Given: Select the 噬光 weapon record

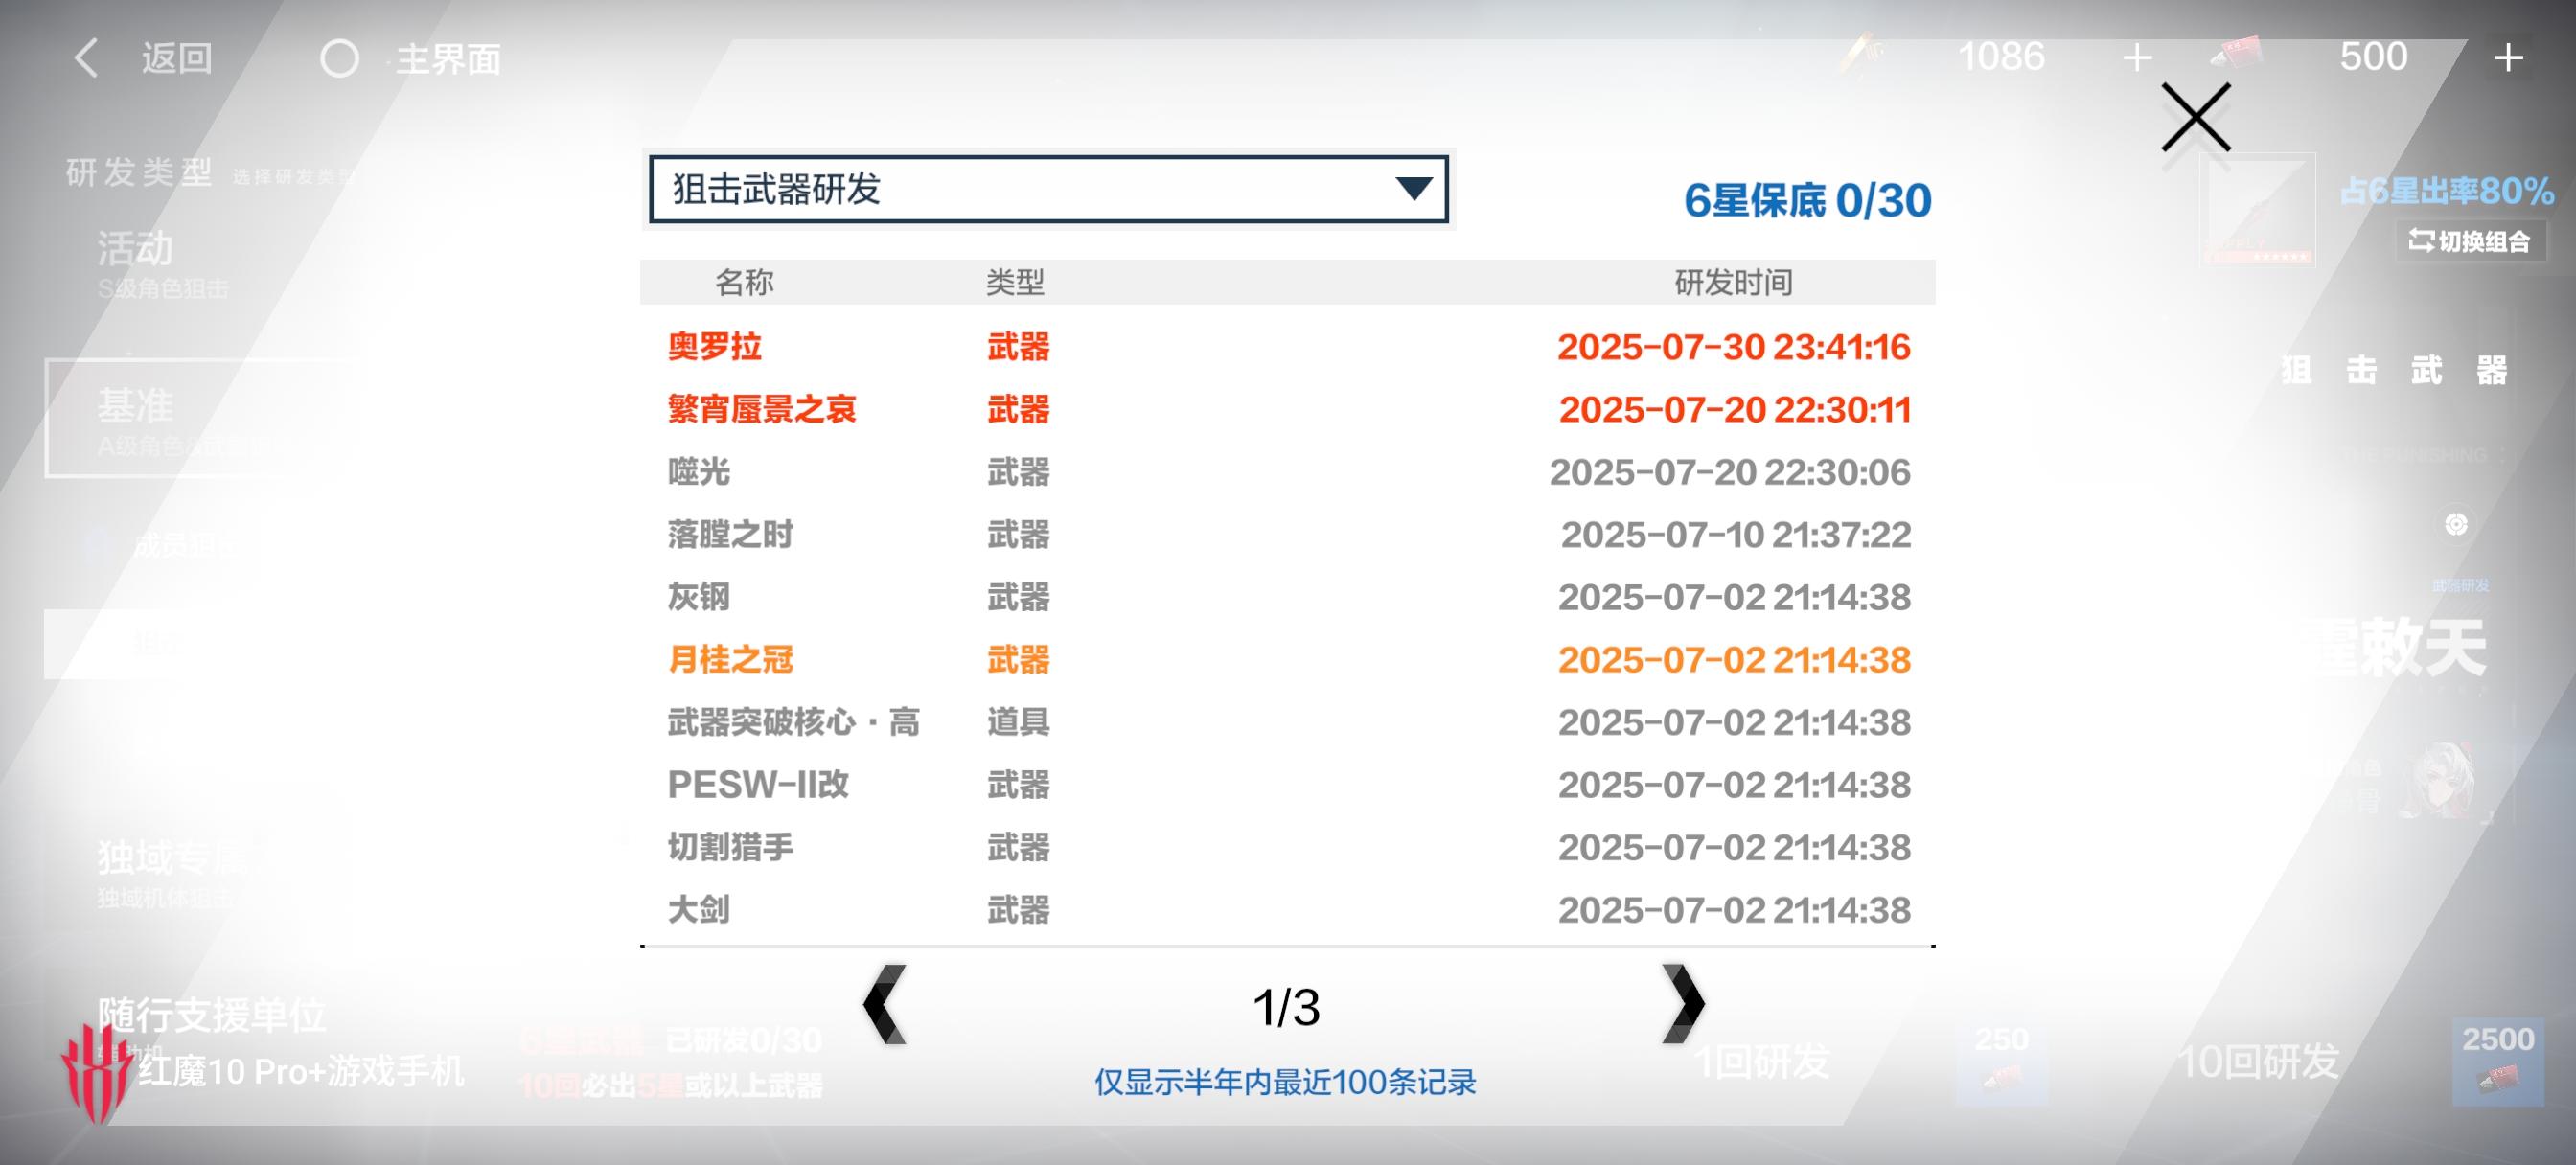Looking at the screenshot, I should 1288,472.
